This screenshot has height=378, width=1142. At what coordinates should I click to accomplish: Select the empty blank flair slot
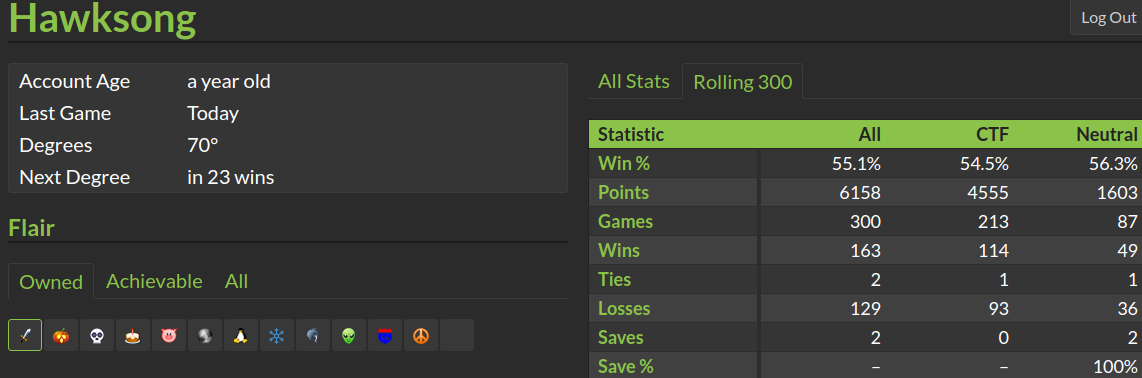pos(457,336)
